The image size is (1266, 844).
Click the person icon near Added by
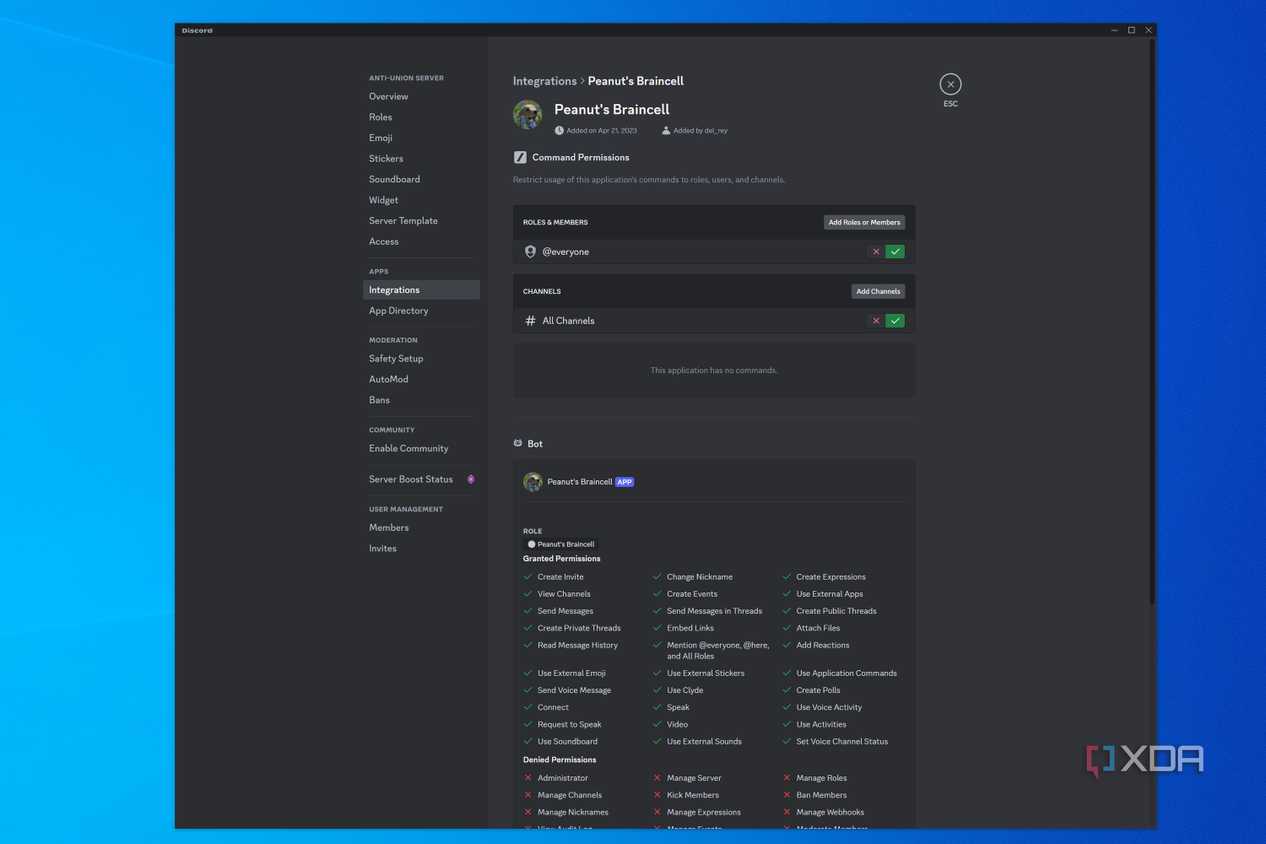[666, 130]
